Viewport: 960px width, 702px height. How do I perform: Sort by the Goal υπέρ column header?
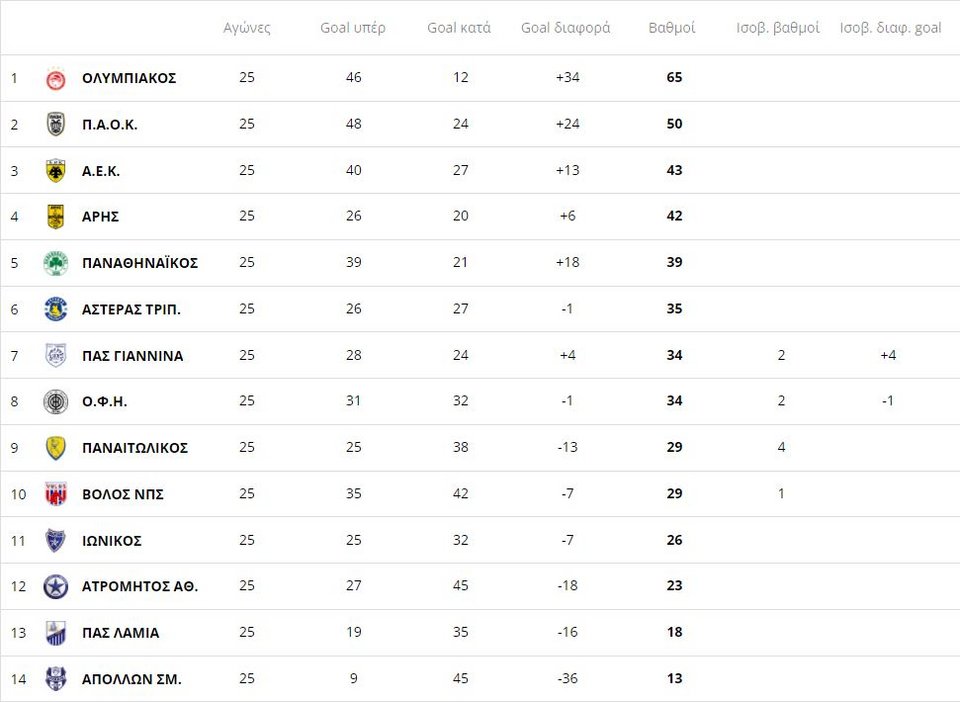coord(353,28)
